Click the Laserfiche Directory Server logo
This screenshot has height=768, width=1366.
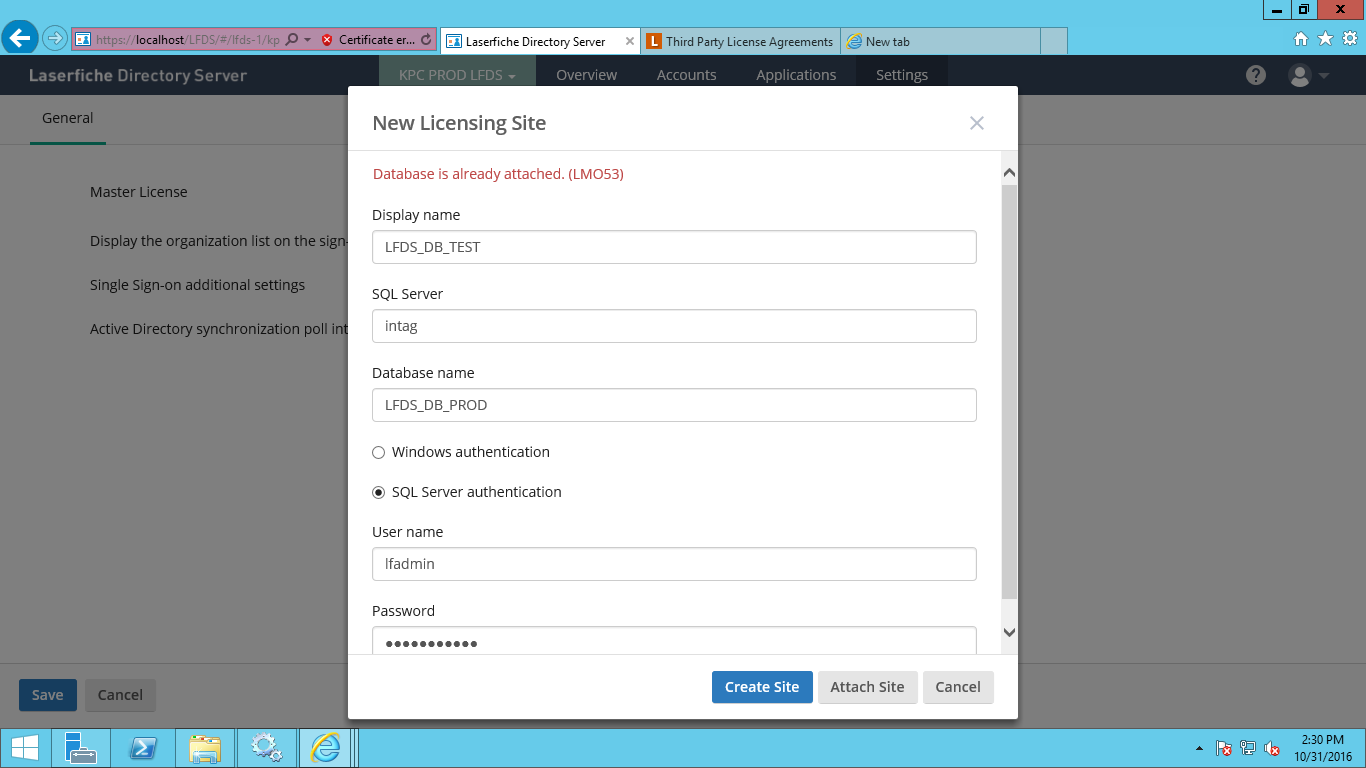click(x=138, y=75)
